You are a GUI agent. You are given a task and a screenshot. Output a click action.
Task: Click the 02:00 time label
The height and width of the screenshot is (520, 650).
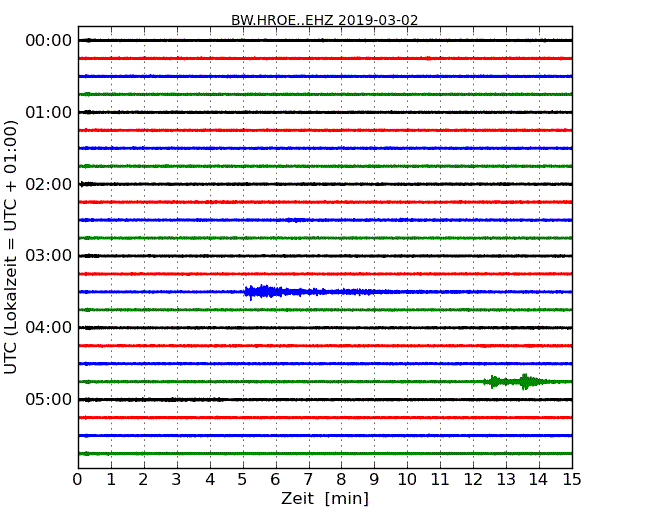49,184
